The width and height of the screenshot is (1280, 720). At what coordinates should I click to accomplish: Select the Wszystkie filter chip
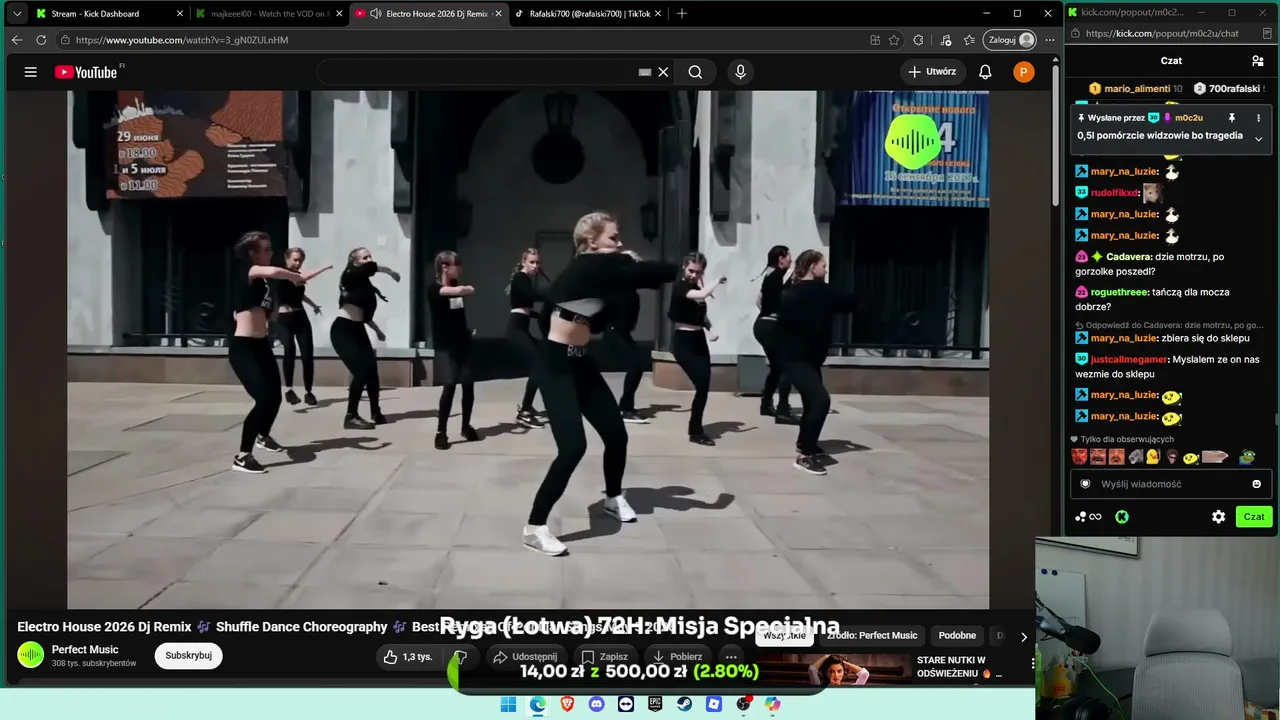tap(784, 636)
